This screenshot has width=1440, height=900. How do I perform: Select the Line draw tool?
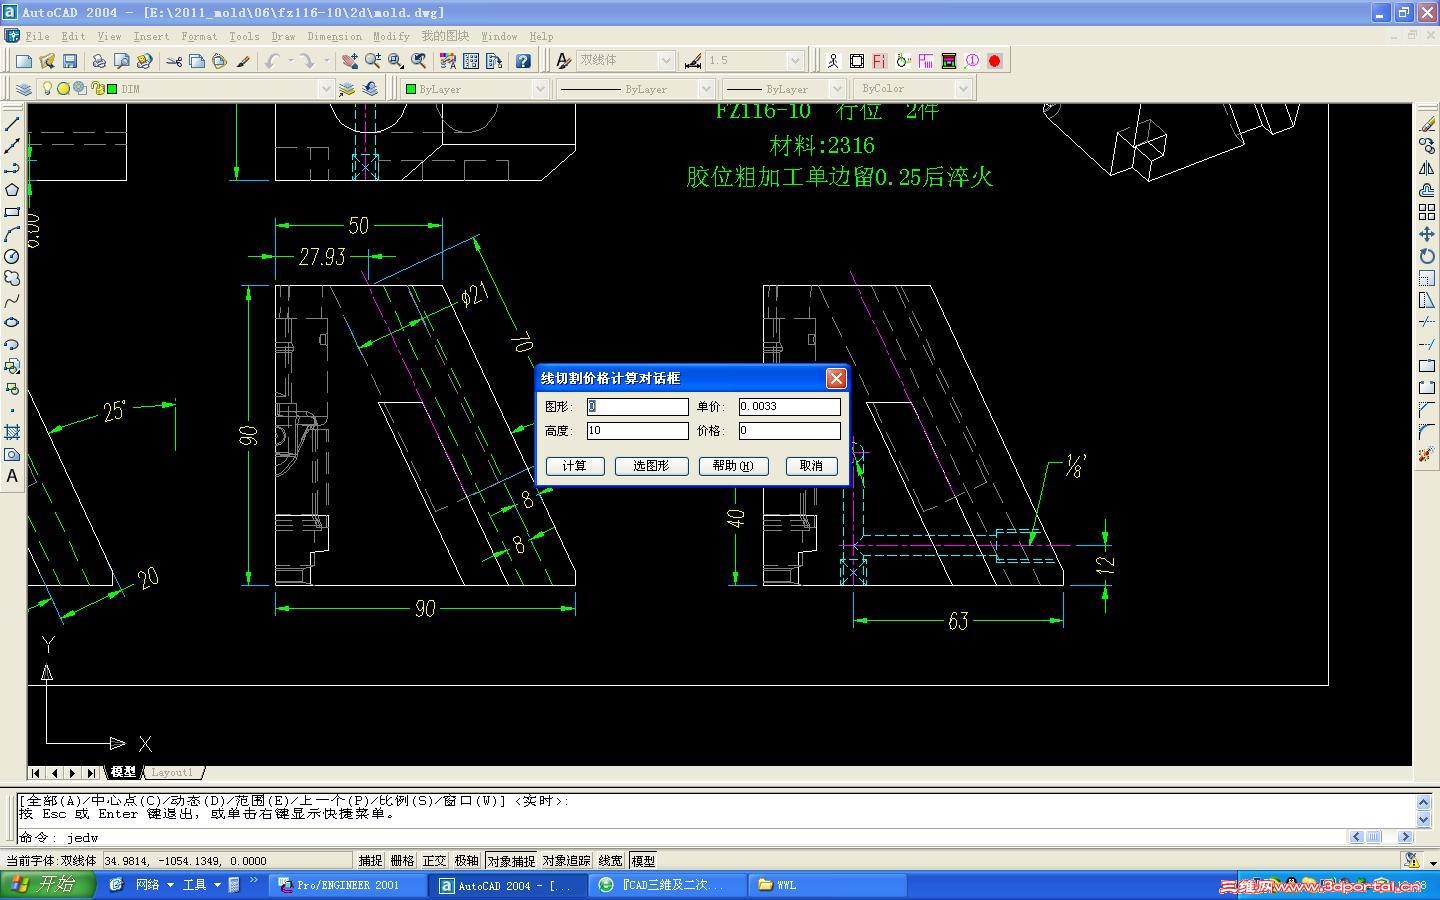pos(12,124)
